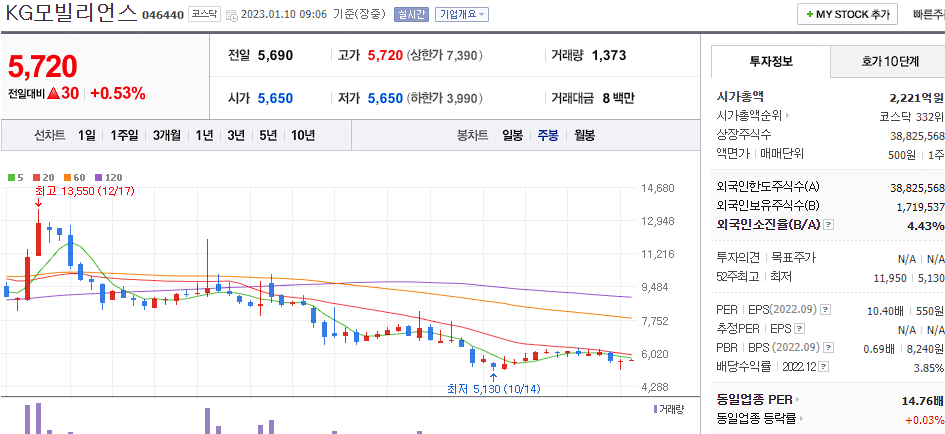Click the 전일 price 5,690
The width and height of the screenshot is (945, 434).
click(x=275, y=56)
